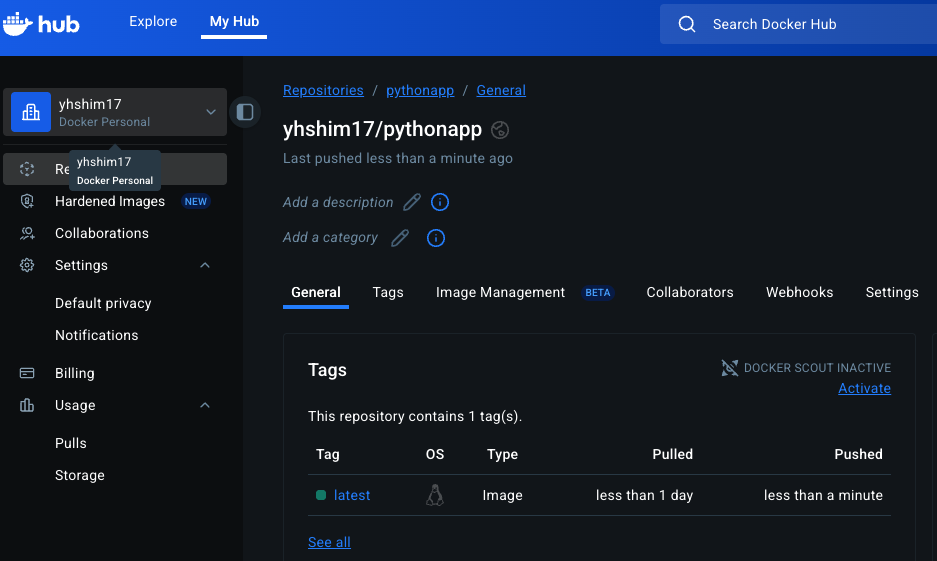Click in the Search Docker Hub field
The image size is (937, 561).
(798, 24)
